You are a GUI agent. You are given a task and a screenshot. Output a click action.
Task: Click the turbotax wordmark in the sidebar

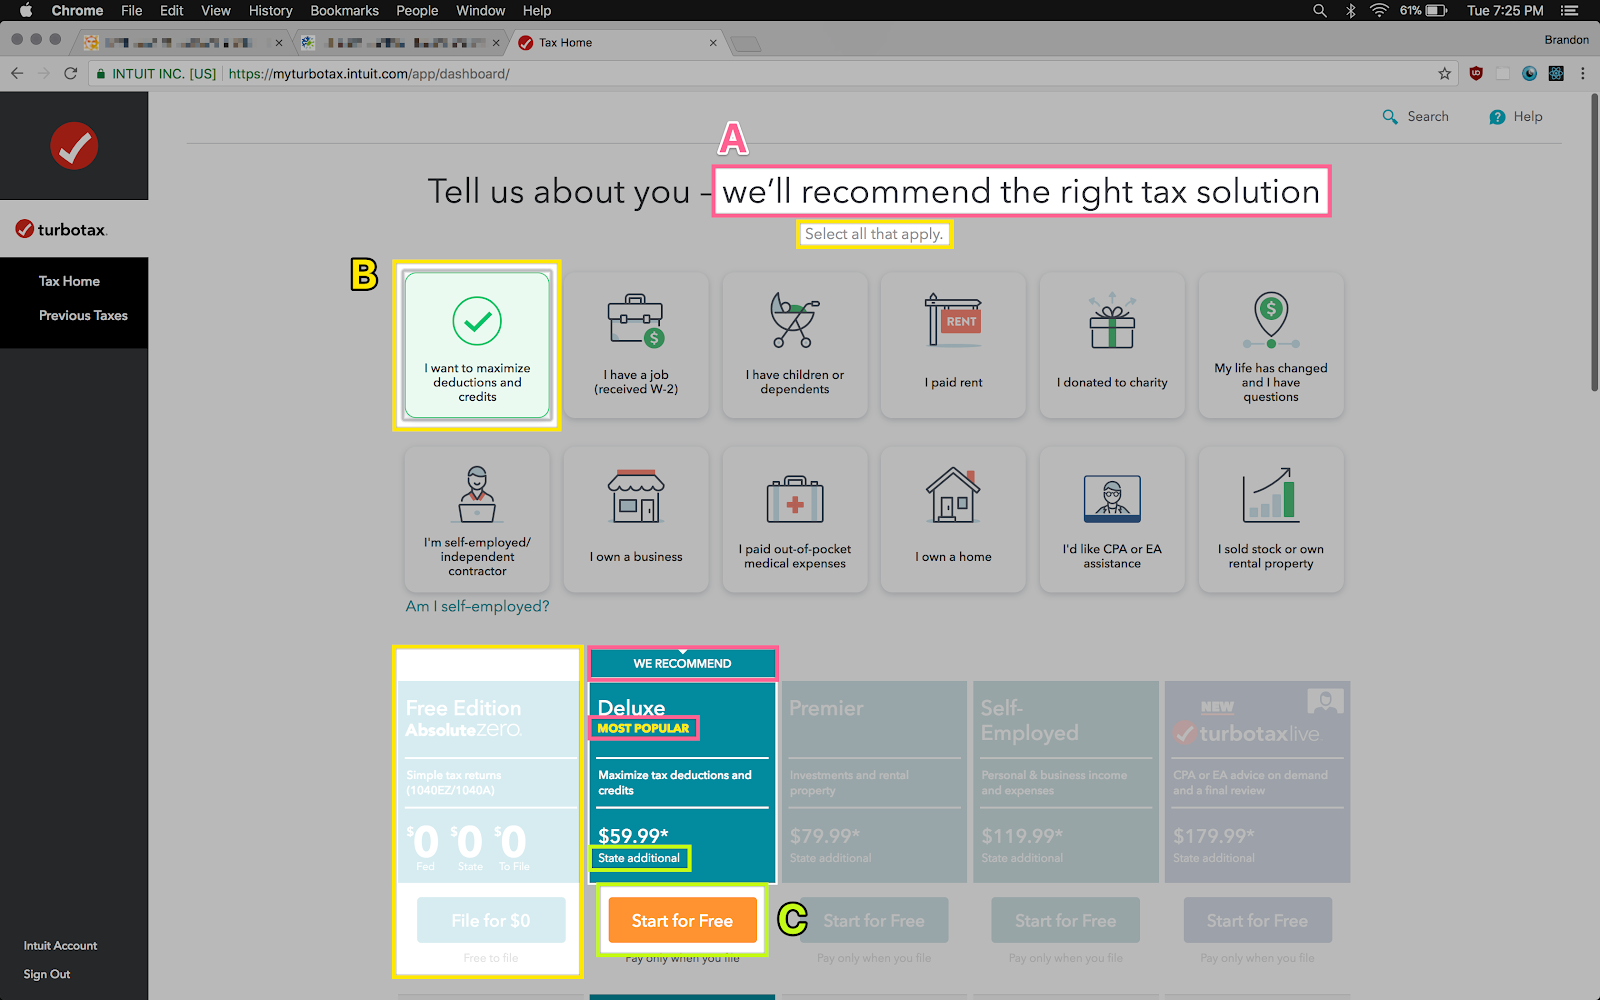(61, 229)
